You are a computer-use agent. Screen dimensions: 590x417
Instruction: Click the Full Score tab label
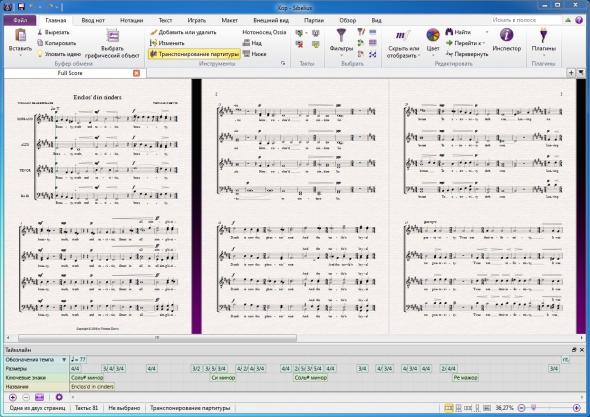(x=70, y=73)
